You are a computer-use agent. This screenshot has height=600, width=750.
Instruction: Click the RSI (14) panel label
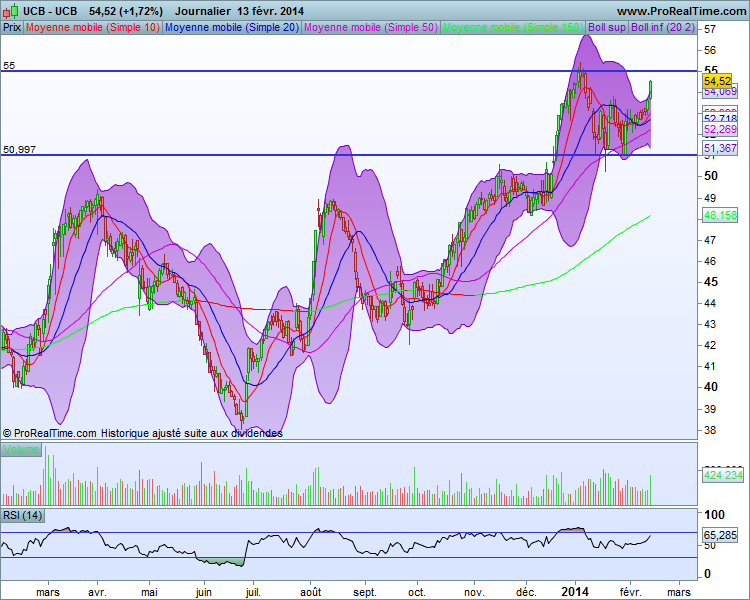point(22,515)
